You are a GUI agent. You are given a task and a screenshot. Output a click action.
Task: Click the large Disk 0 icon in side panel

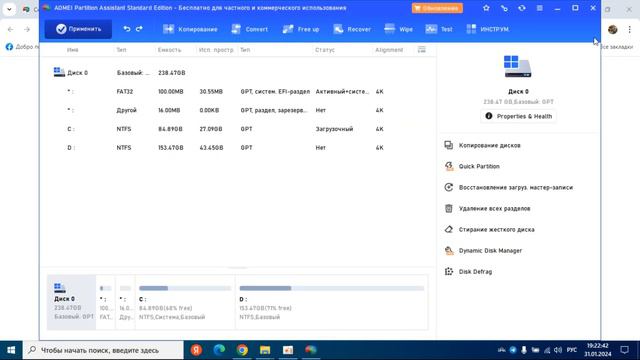point(518,67)
